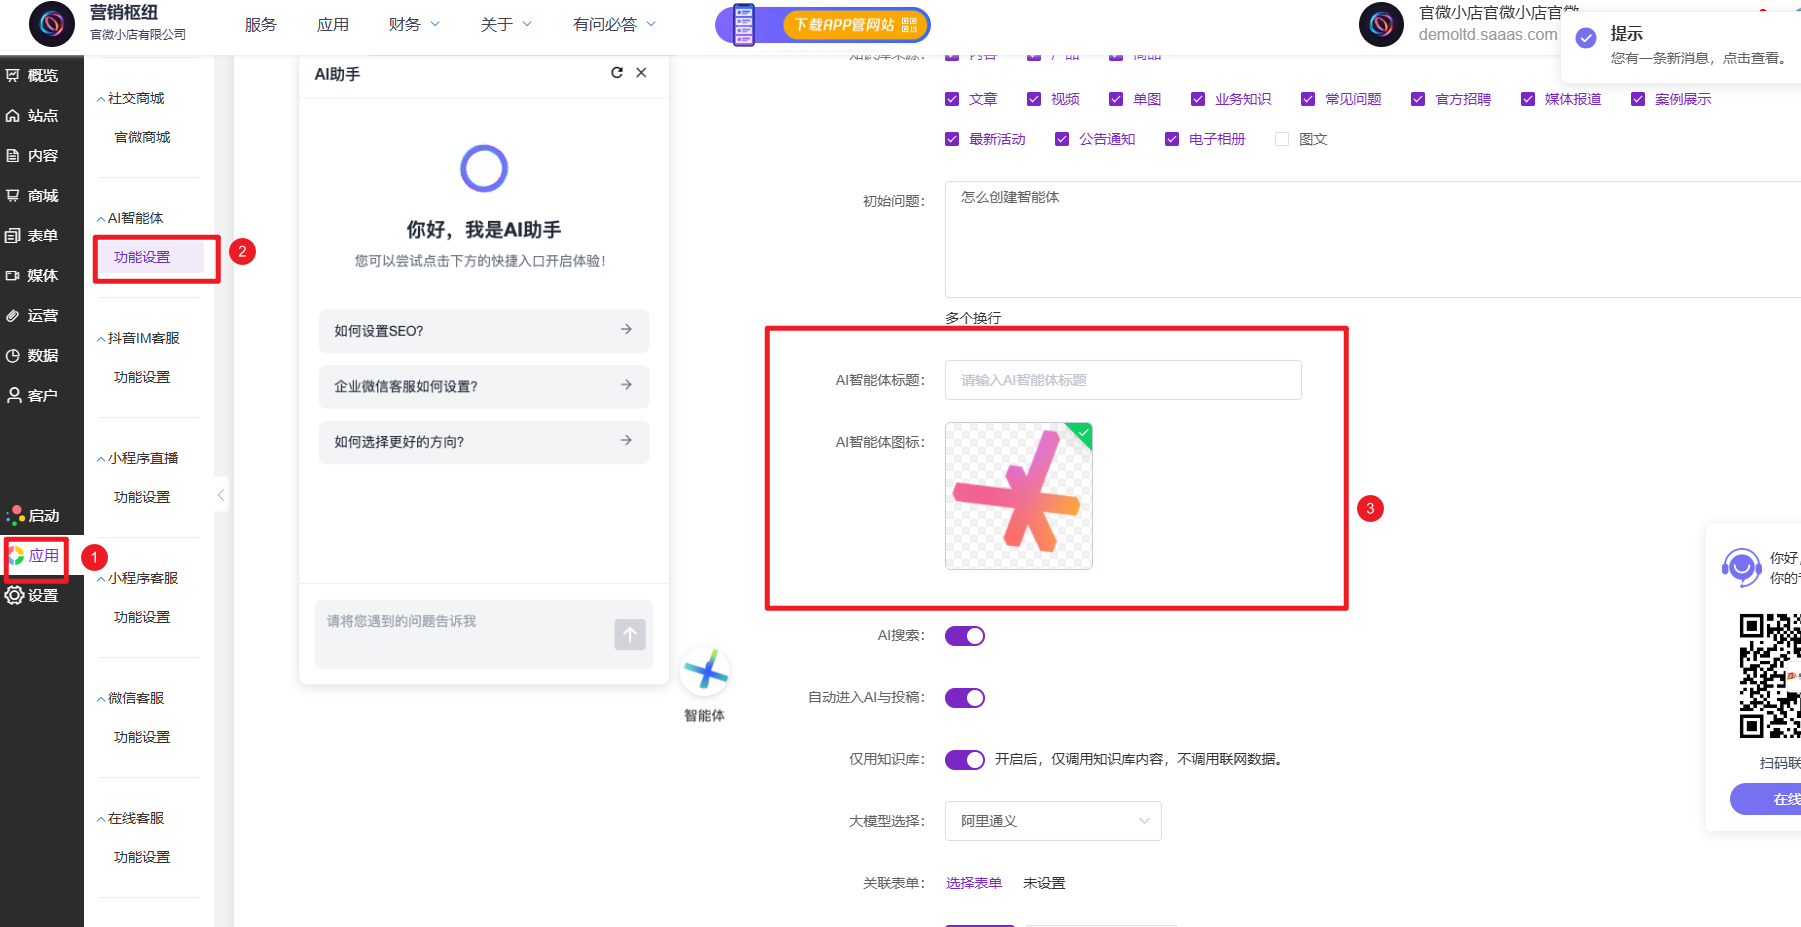This screenshot has height=927, width=1801.
Task: Refresh the AI助手 chat panel
Action: (x=617, y=73)
